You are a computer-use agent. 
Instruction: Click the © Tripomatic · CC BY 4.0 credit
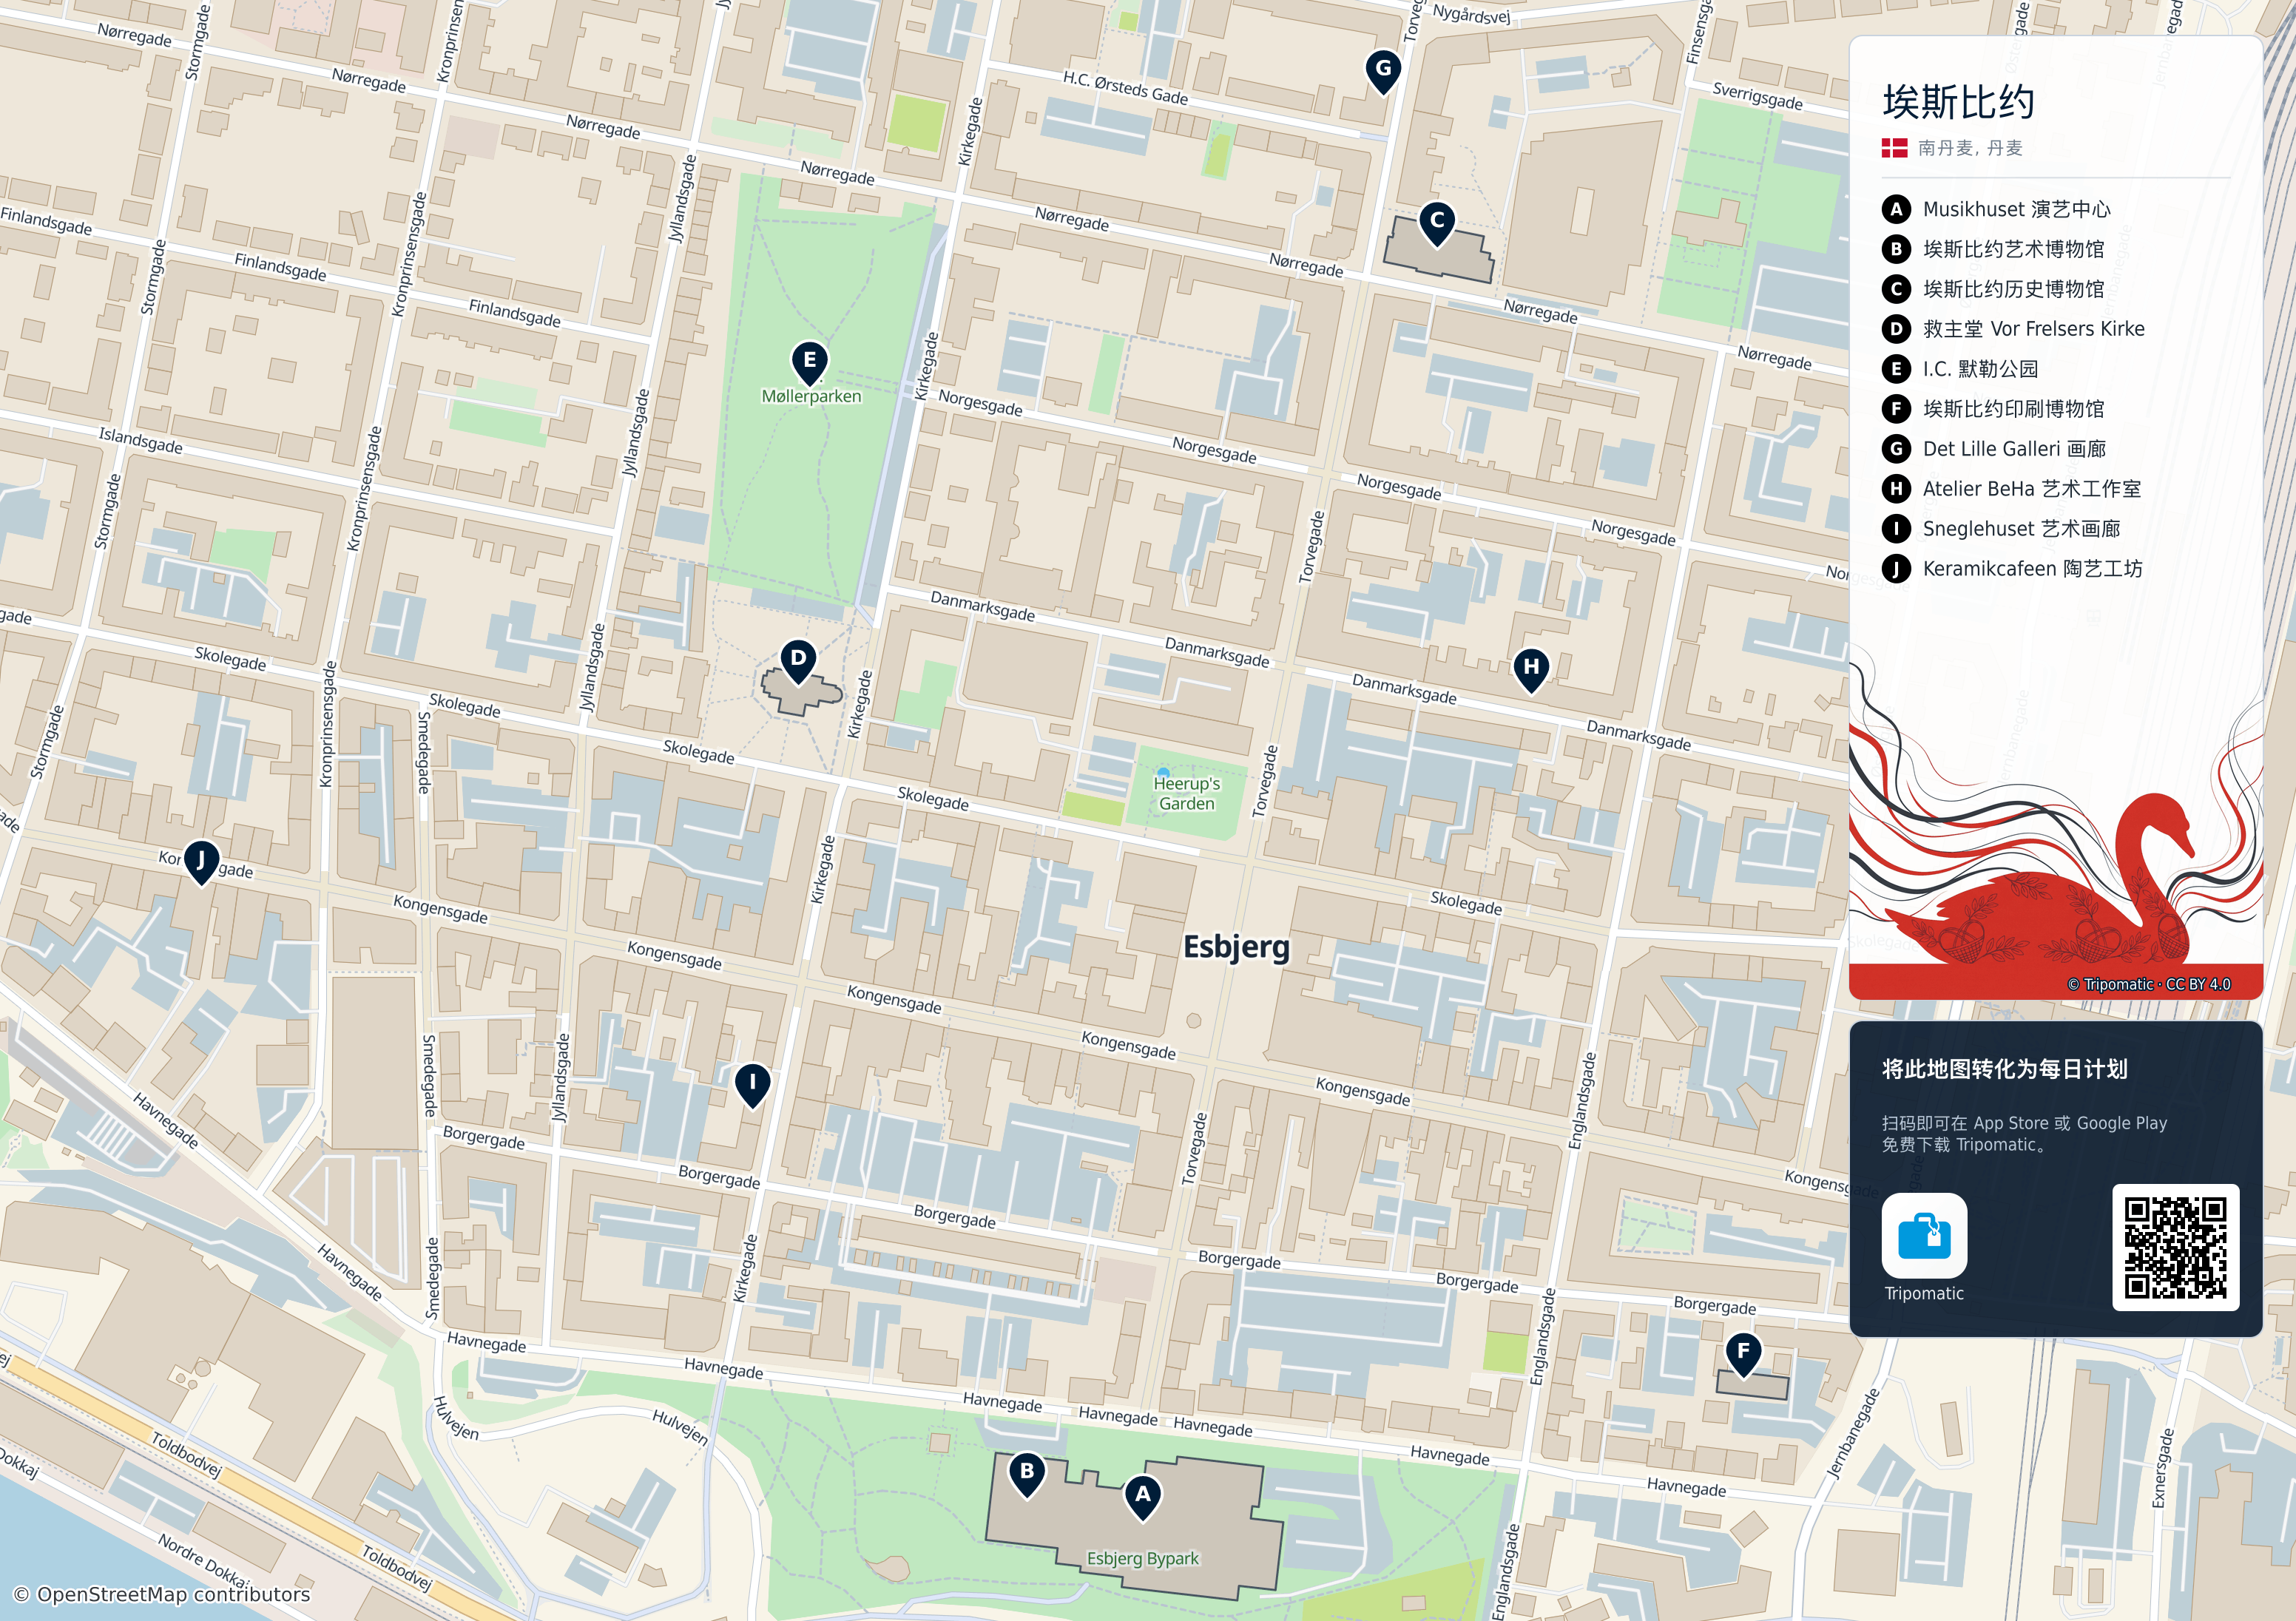pyautogui.click(x=2149, y=984)
